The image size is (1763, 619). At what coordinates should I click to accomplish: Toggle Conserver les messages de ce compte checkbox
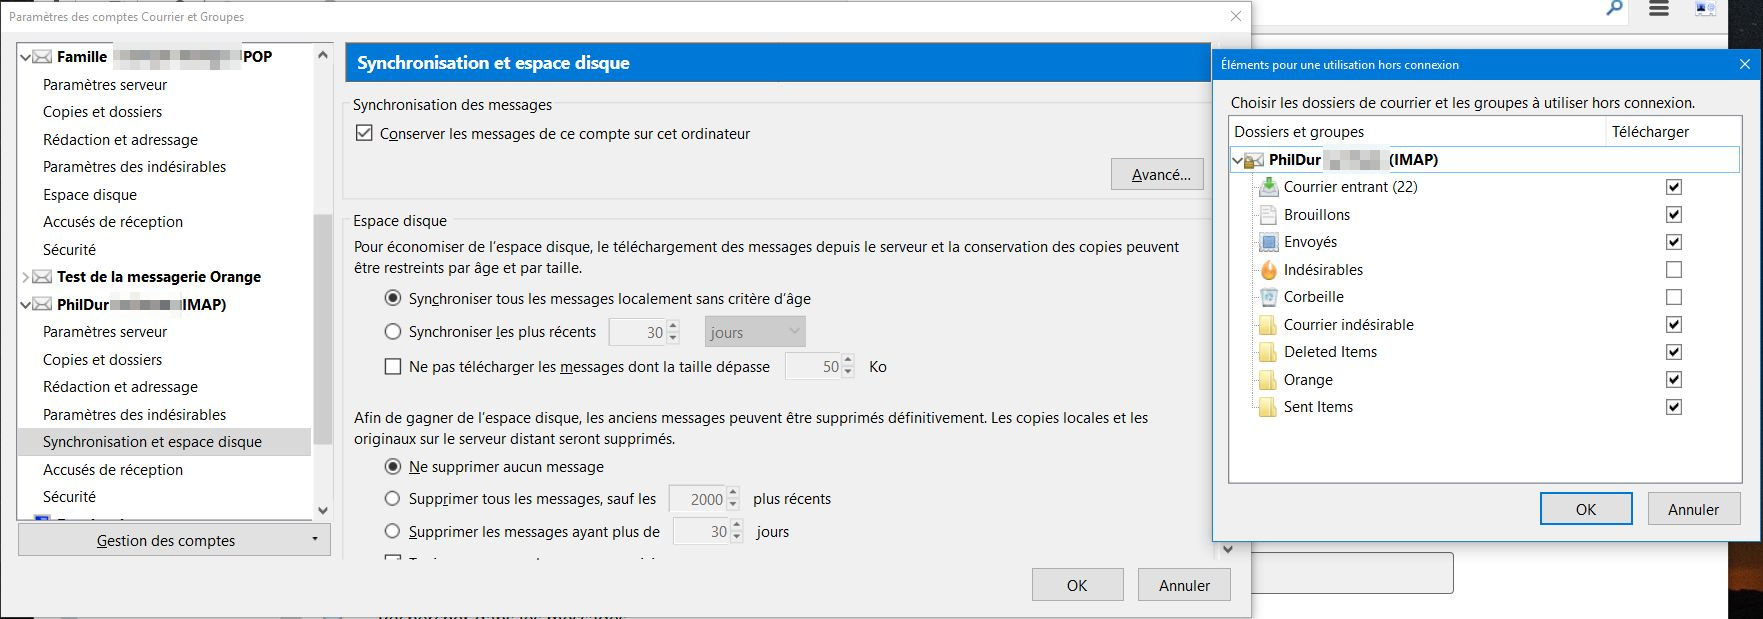pos(364,133)
